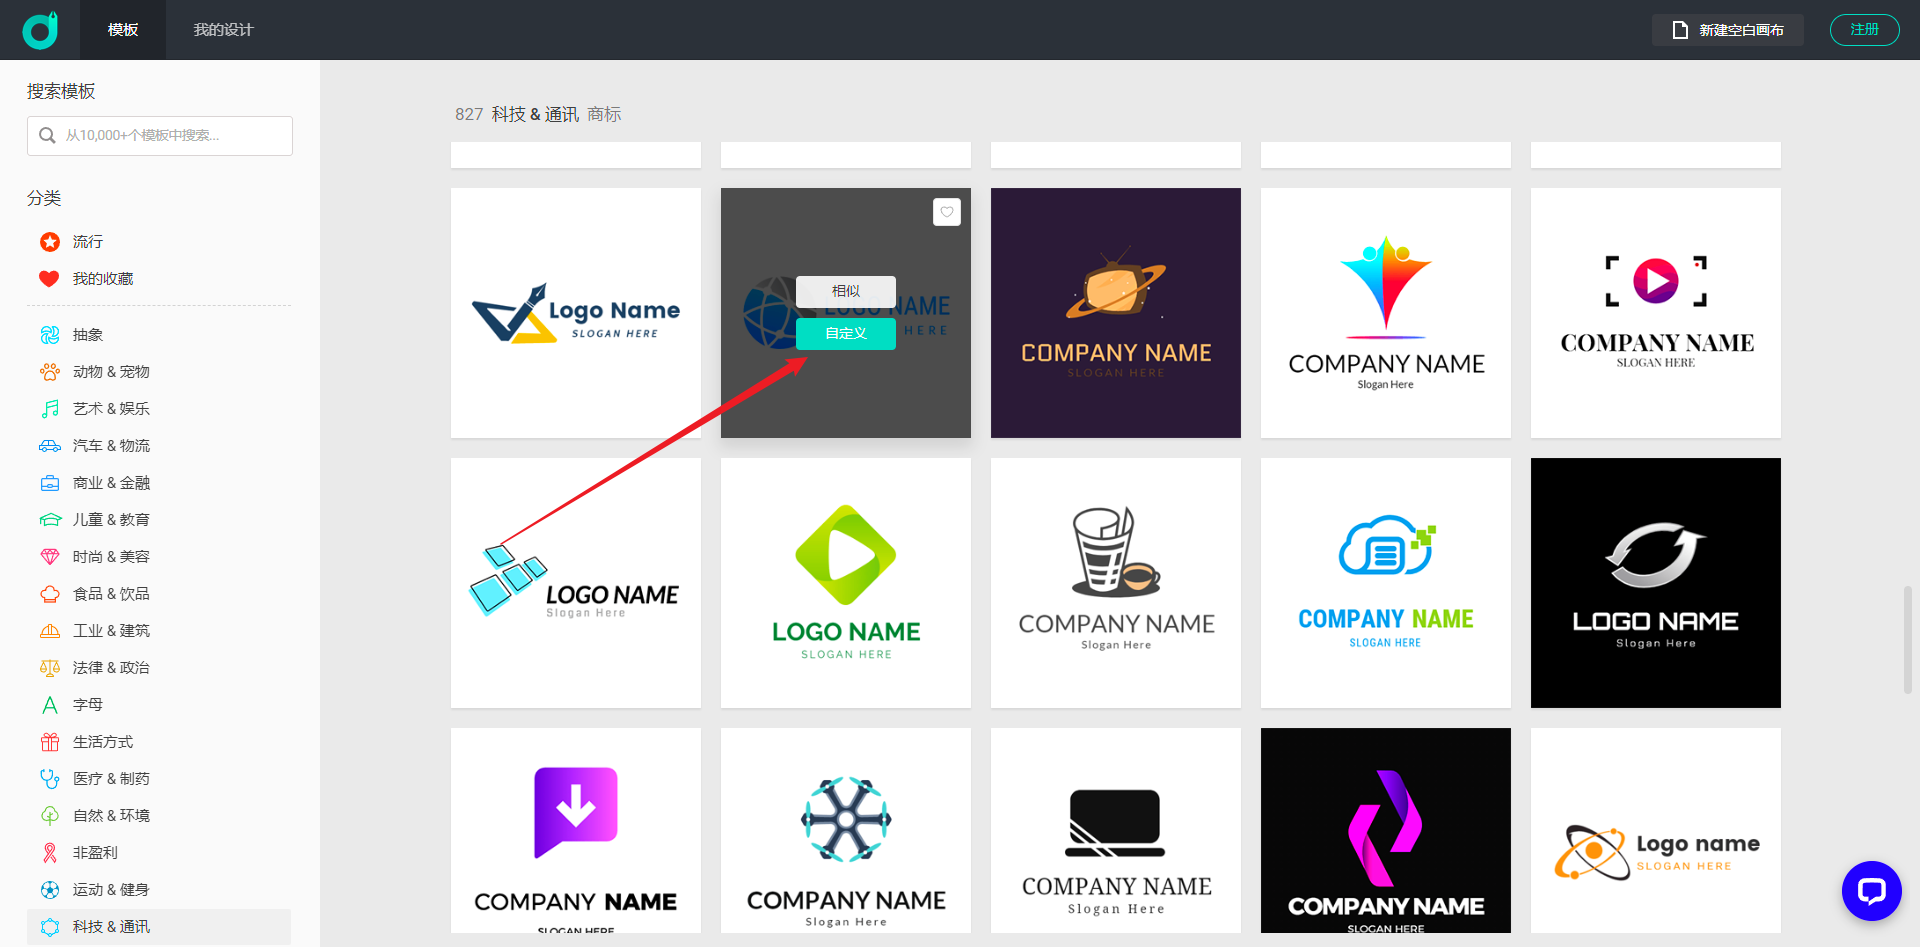Select 商业 & 金融 briefcase icon
The width and height of the screenshot is (1920, 947).
(x=50, y=483)
